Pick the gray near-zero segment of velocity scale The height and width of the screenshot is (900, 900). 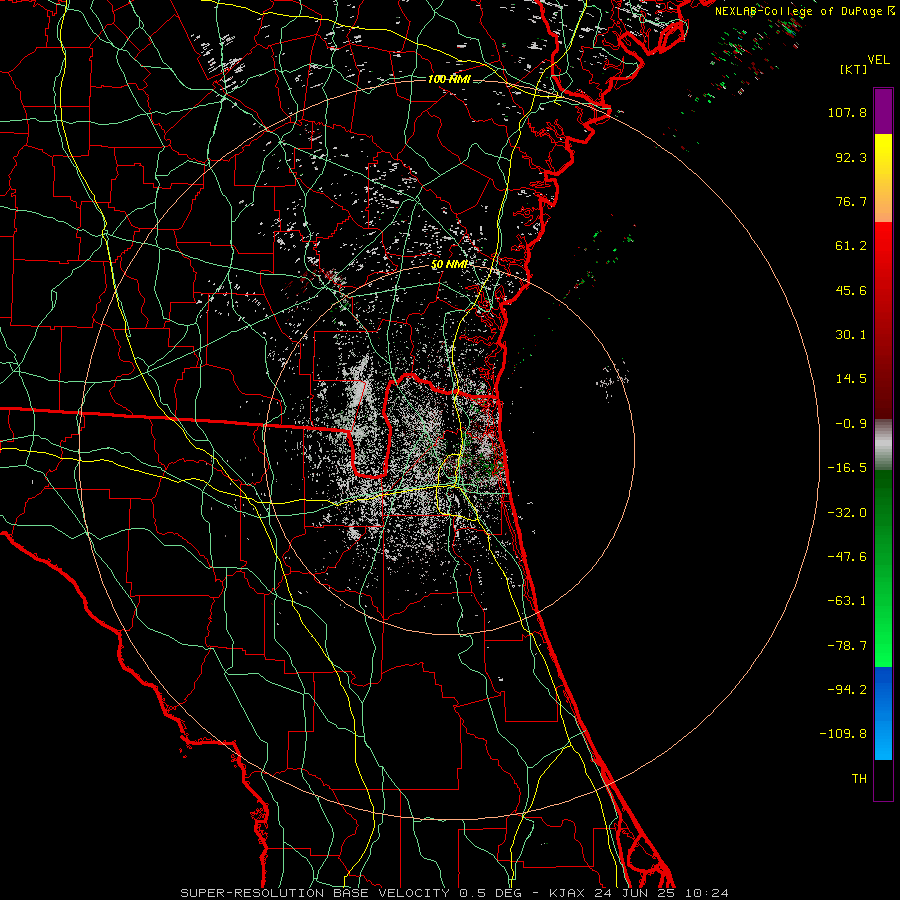click(x=883, y=444)
